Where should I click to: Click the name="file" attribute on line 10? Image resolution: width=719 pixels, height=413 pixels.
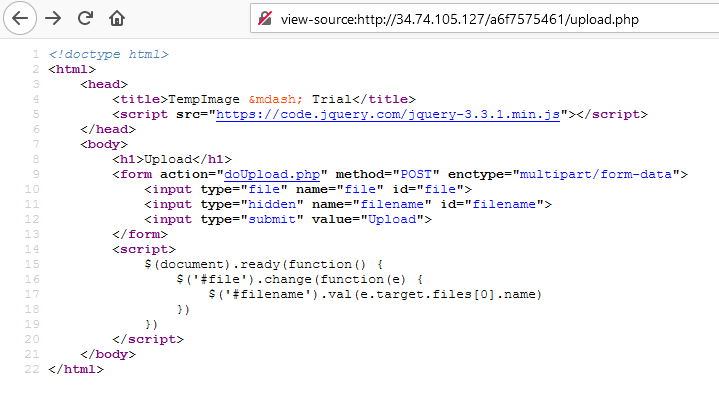340,189
